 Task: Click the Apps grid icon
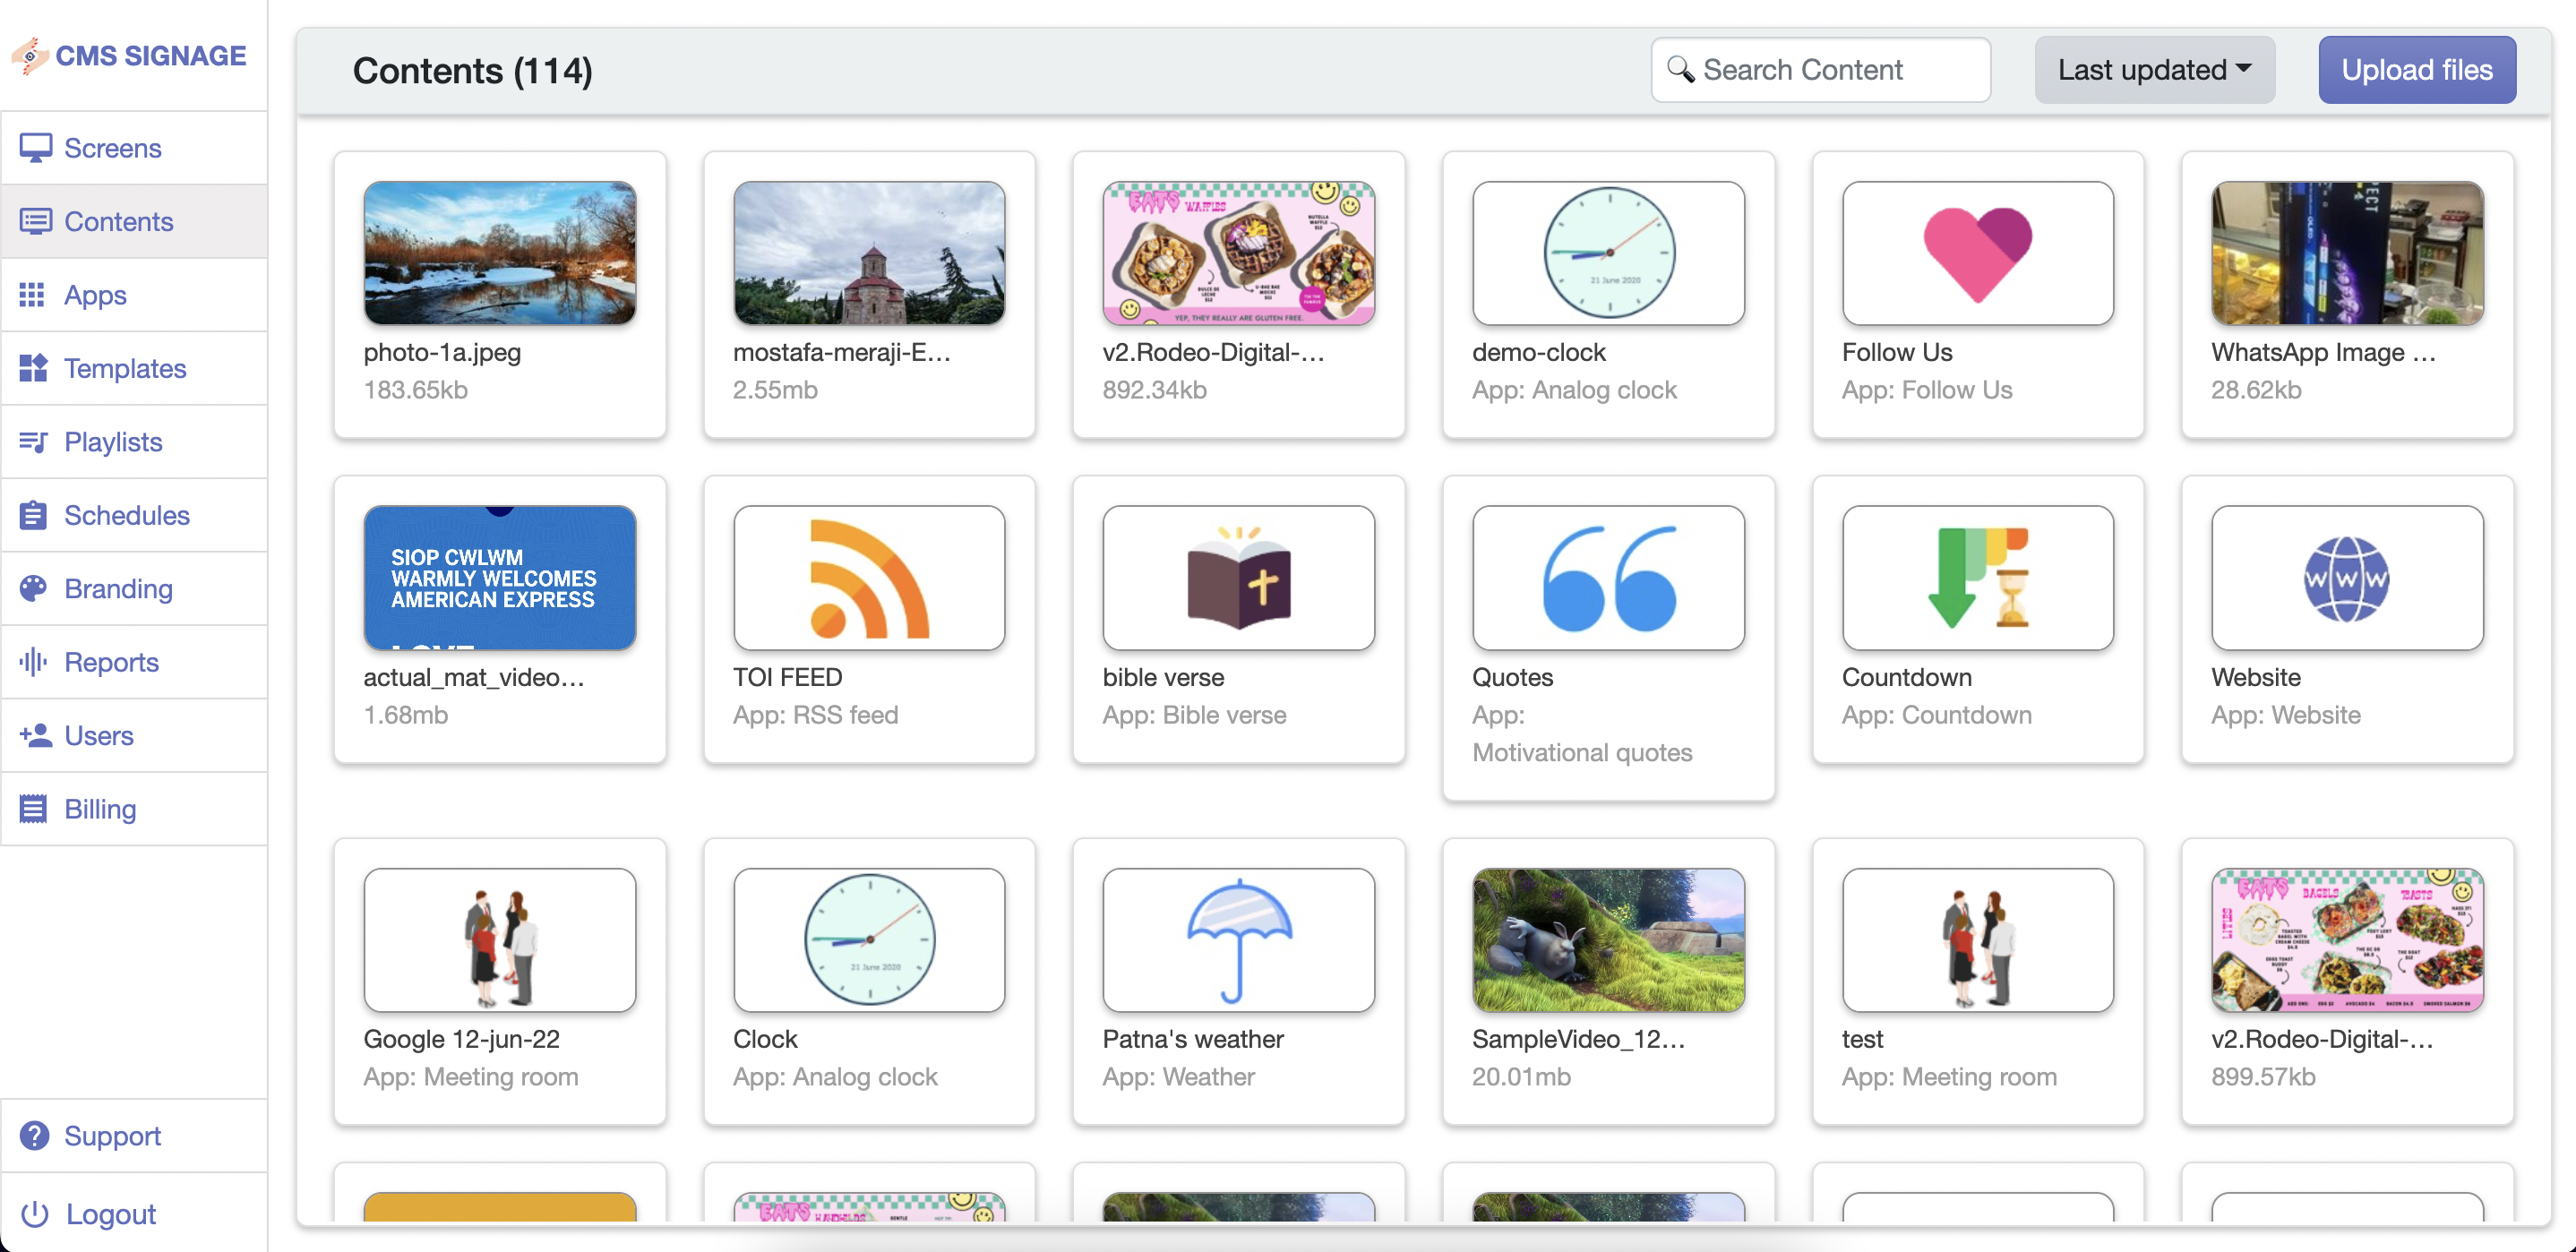coord(32,295)
